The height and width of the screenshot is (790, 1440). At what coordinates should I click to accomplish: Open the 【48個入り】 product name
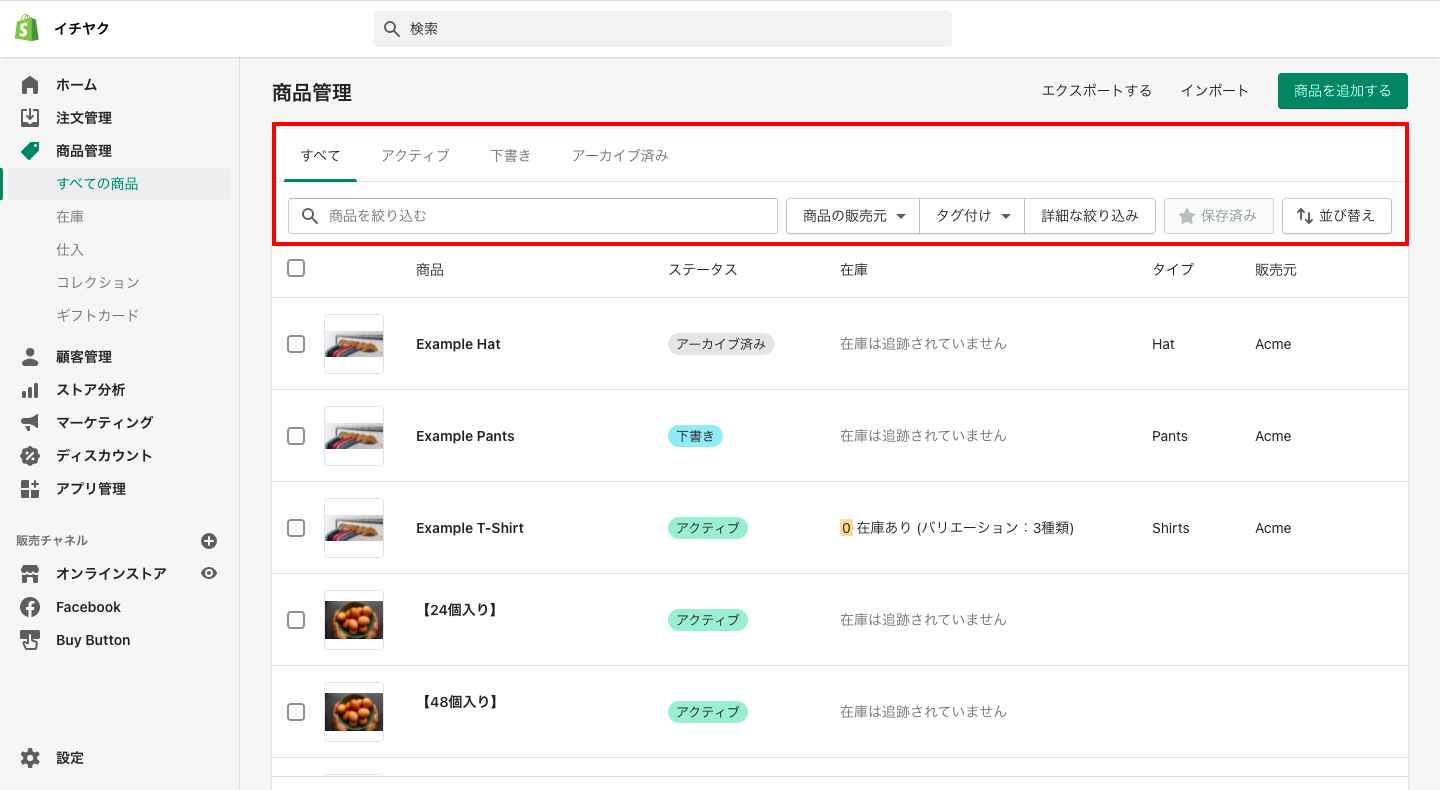click(459, 702)
